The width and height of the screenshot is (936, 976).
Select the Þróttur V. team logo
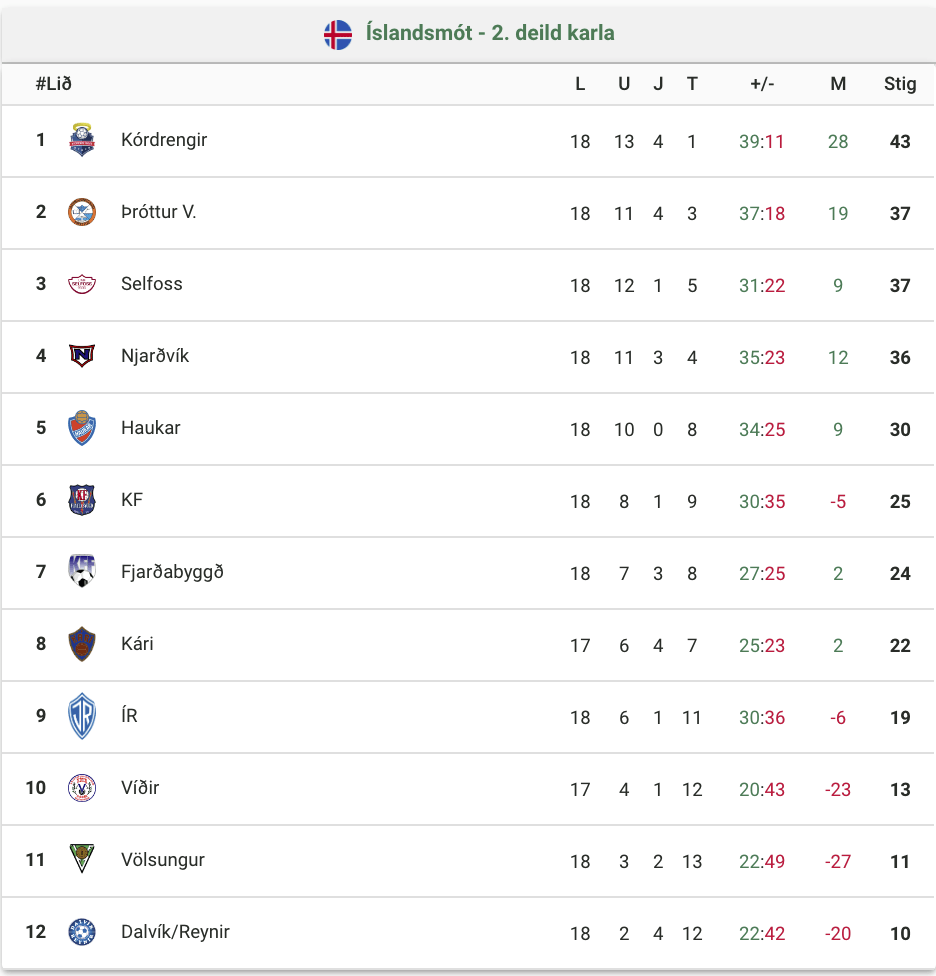[82, 212]
